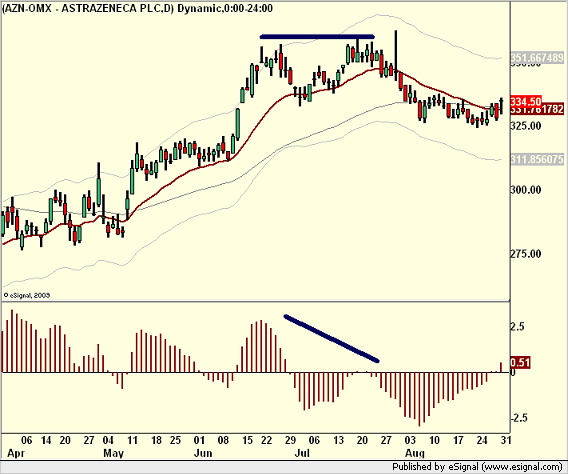Viewport: 568px width, 474px height.
Task: Click the date label 03 above Aug
Action: pyautogui.click(x=410, y=440)
